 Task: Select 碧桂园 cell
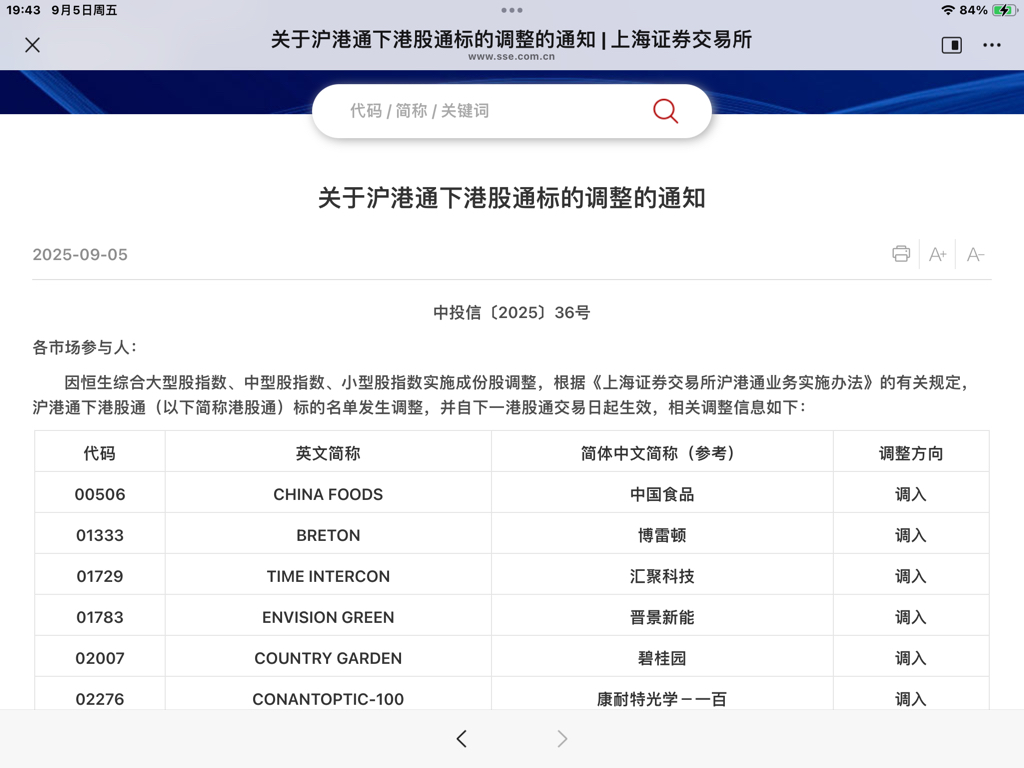pos(662,658)
